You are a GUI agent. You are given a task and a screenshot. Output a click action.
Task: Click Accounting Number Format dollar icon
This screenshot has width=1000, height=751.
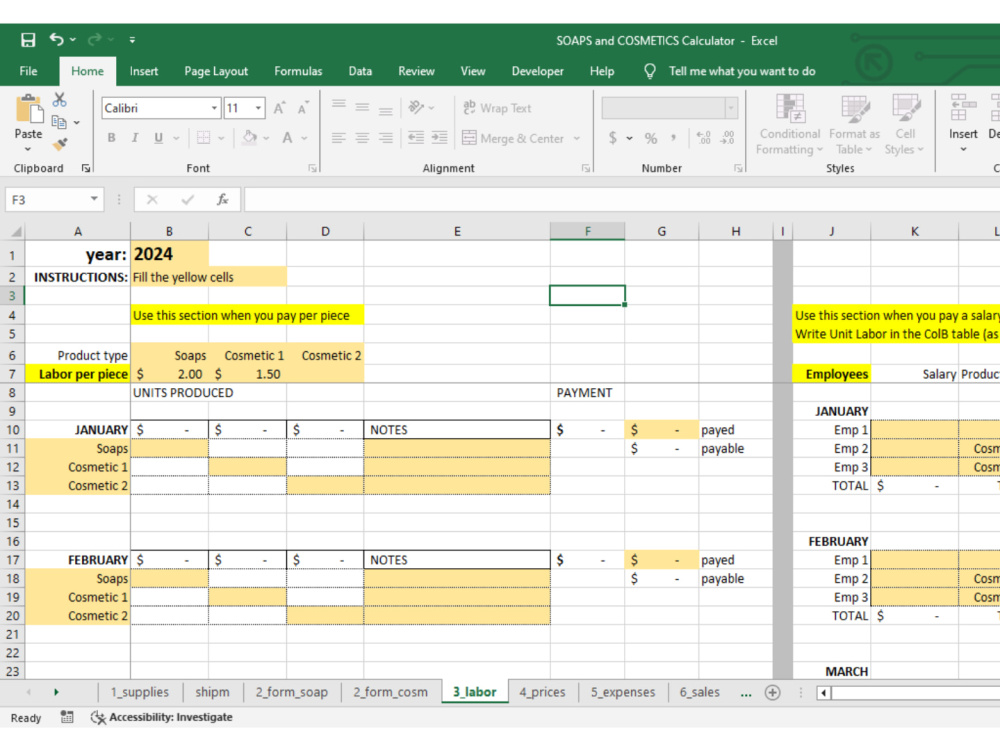point(613,138)
